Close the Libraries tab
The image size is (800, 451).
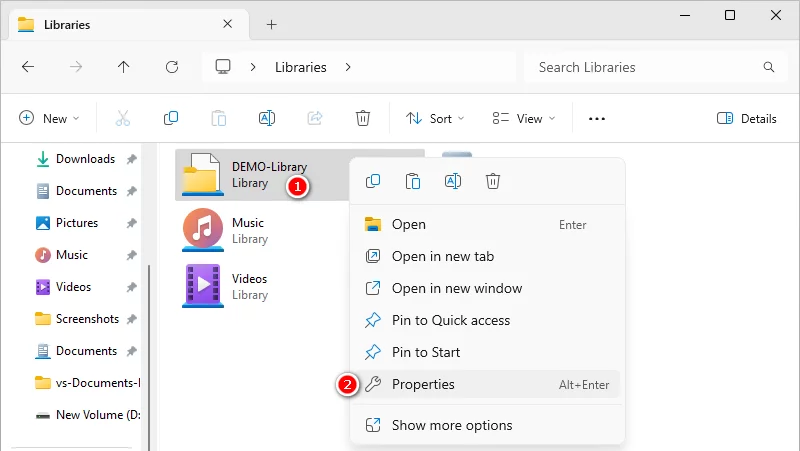click(228, 24)
